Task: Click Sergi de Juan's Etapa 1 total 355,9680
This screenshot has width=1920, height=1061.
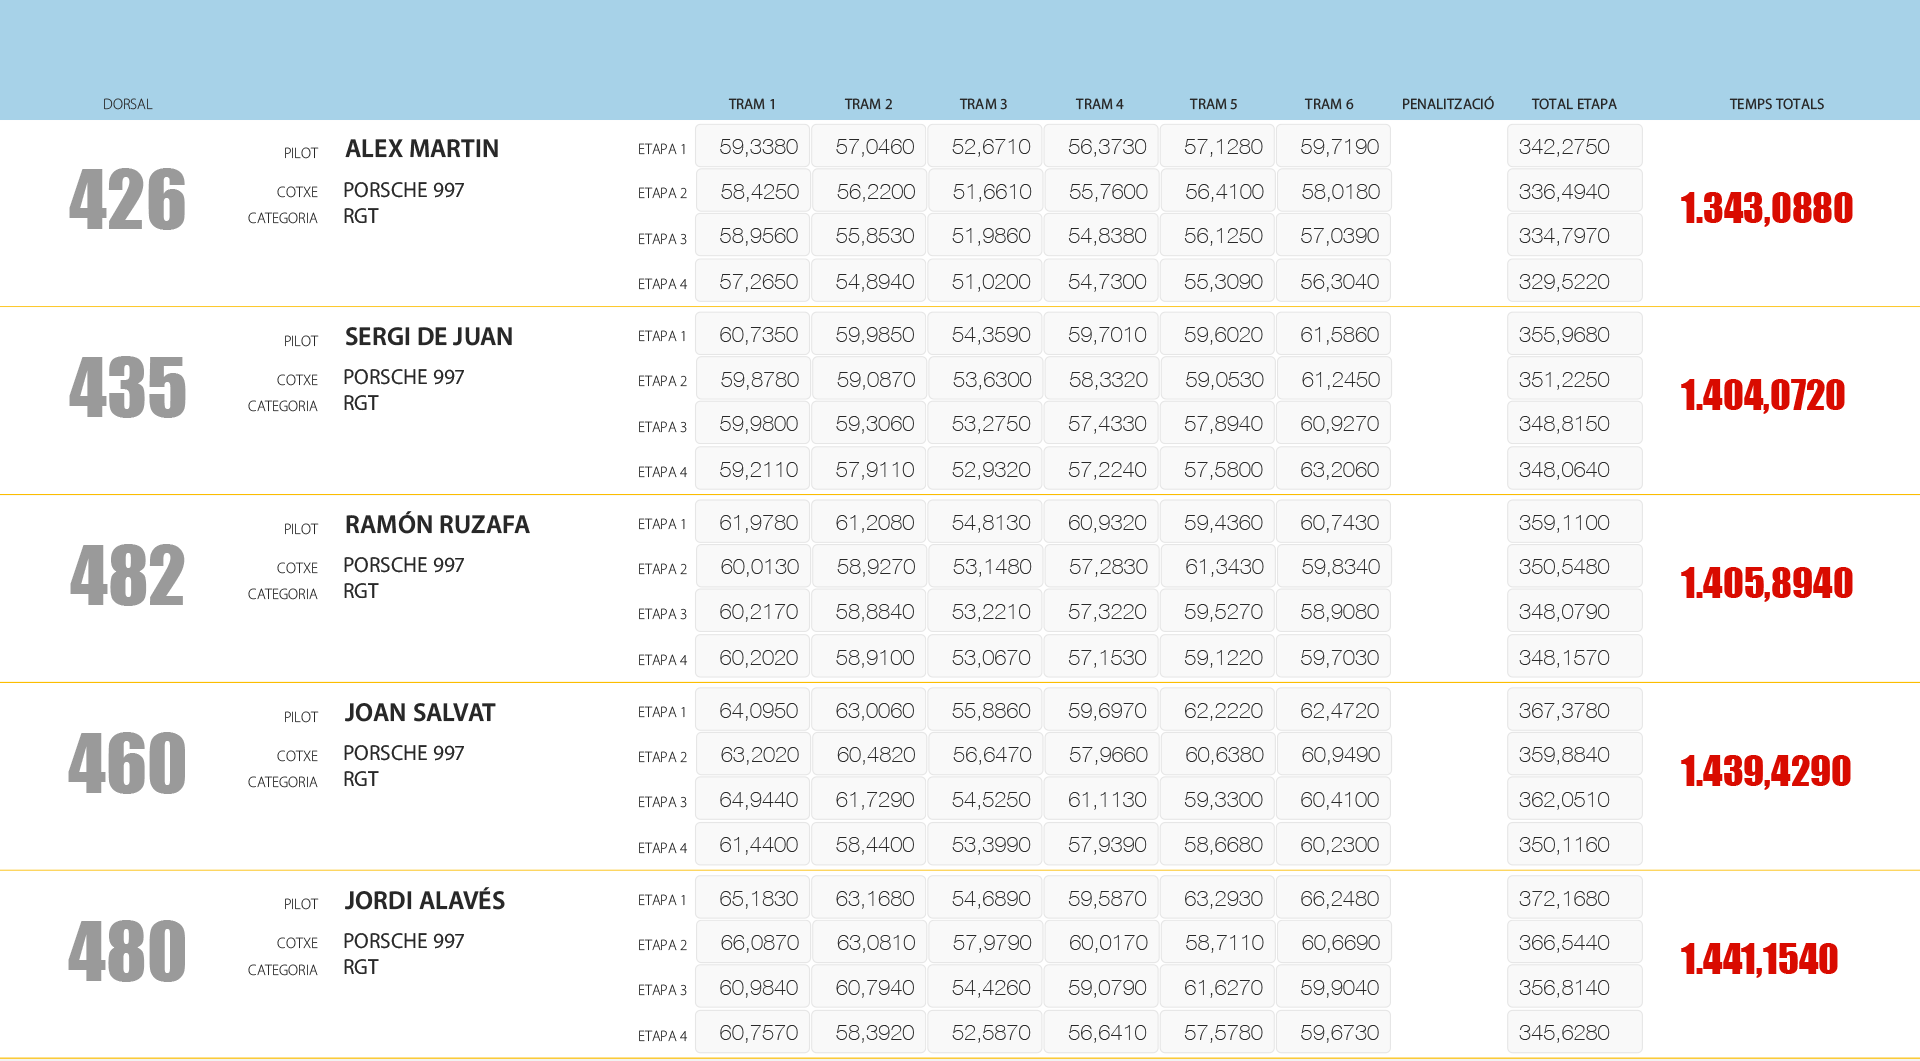Action: pyautogui.click(x=1564, y=335)
